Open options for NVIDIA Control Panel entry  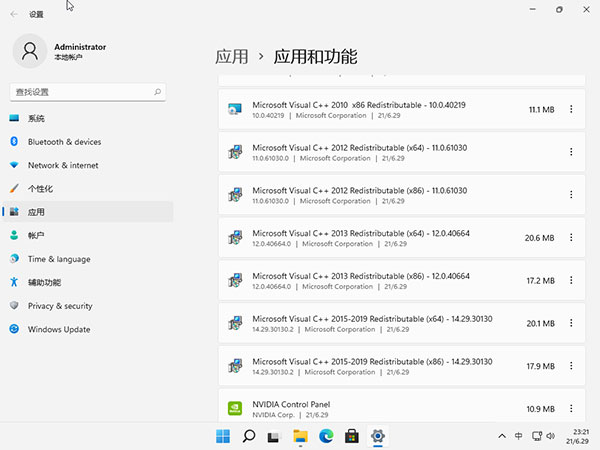571,409
